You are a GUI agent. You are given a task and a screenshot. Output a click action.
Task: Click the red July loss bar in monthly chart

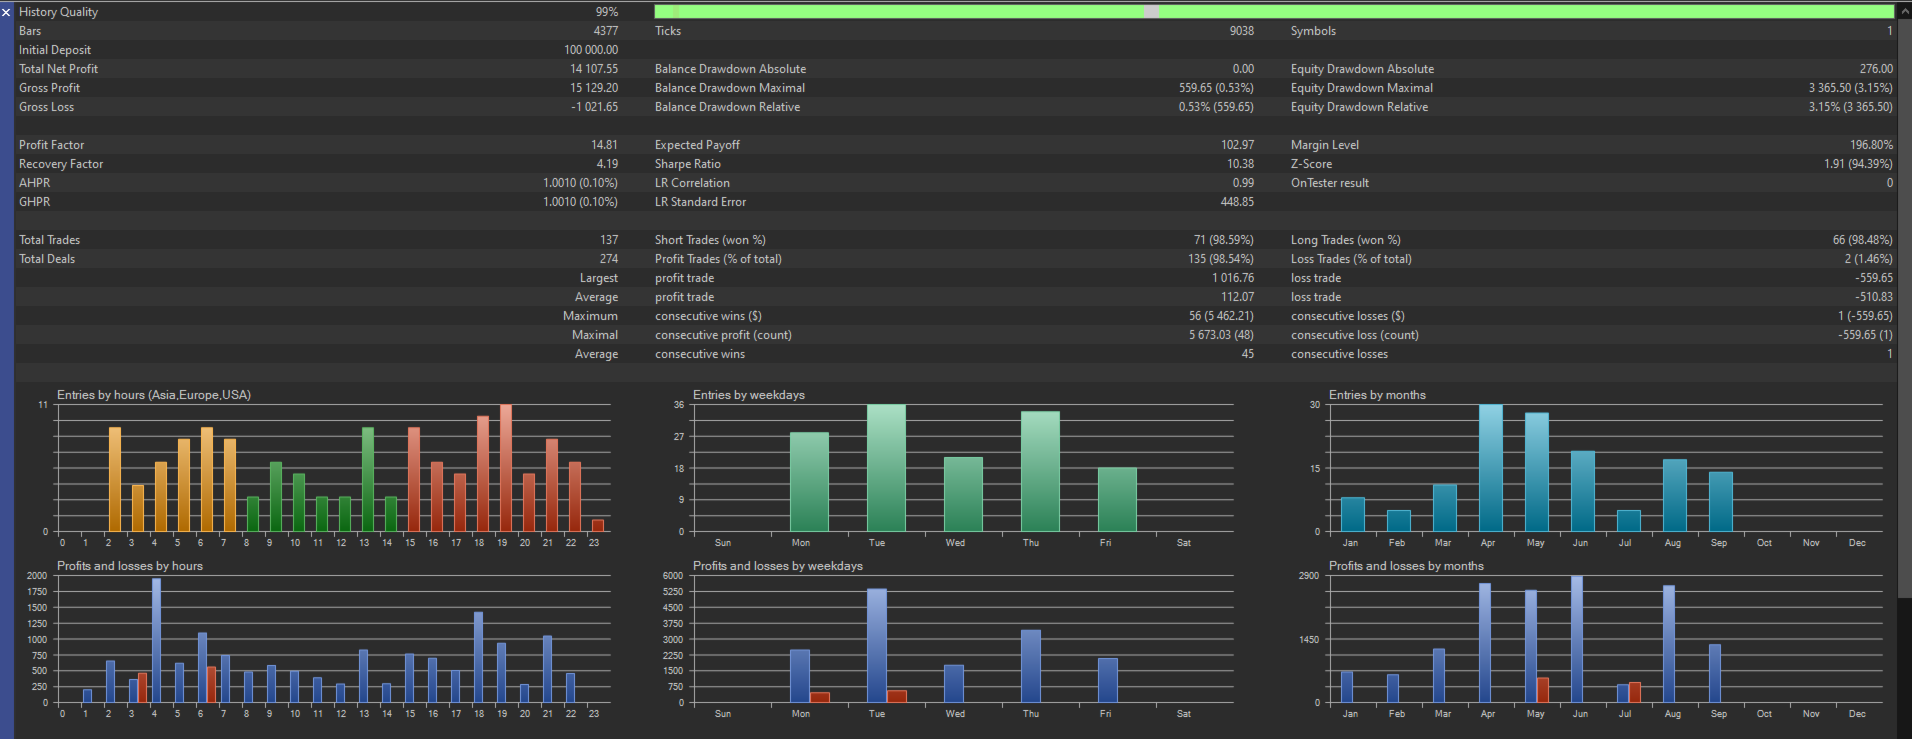(1635, 692)
